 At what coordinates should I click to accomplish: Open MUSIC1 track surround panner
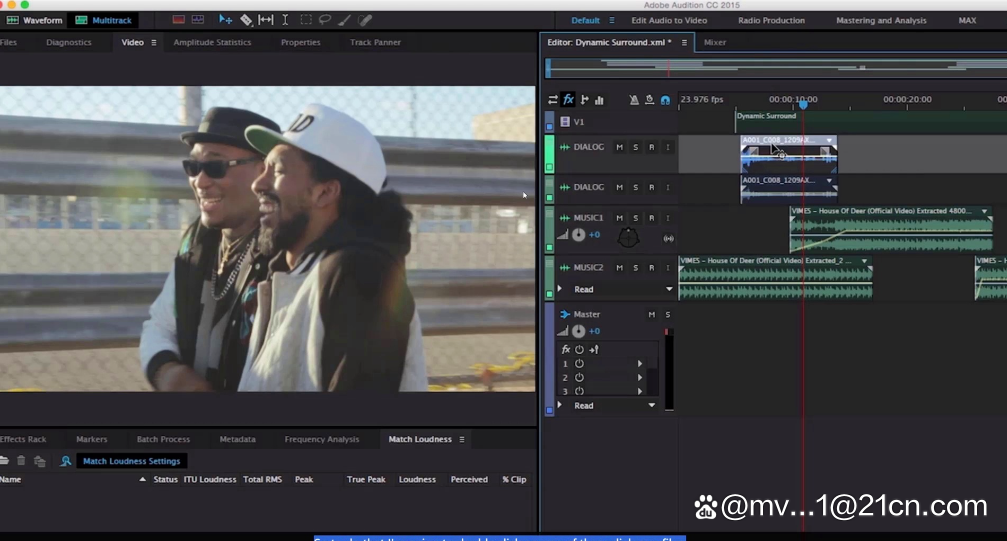pyautogui.click(x=628, y=238)
